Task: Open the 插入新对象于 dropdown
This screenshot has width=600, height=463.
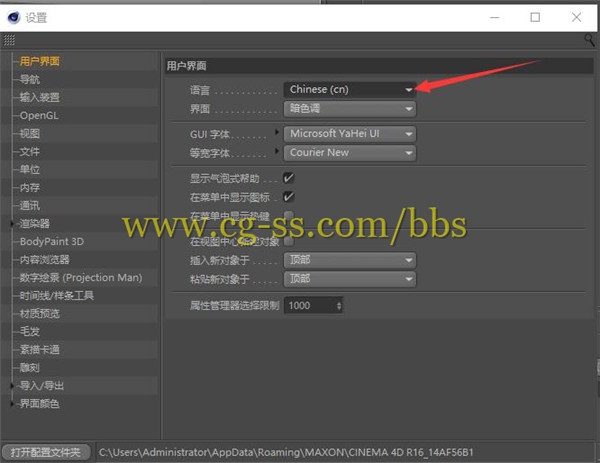Action: pyautogui.click(x=350, y=260)
